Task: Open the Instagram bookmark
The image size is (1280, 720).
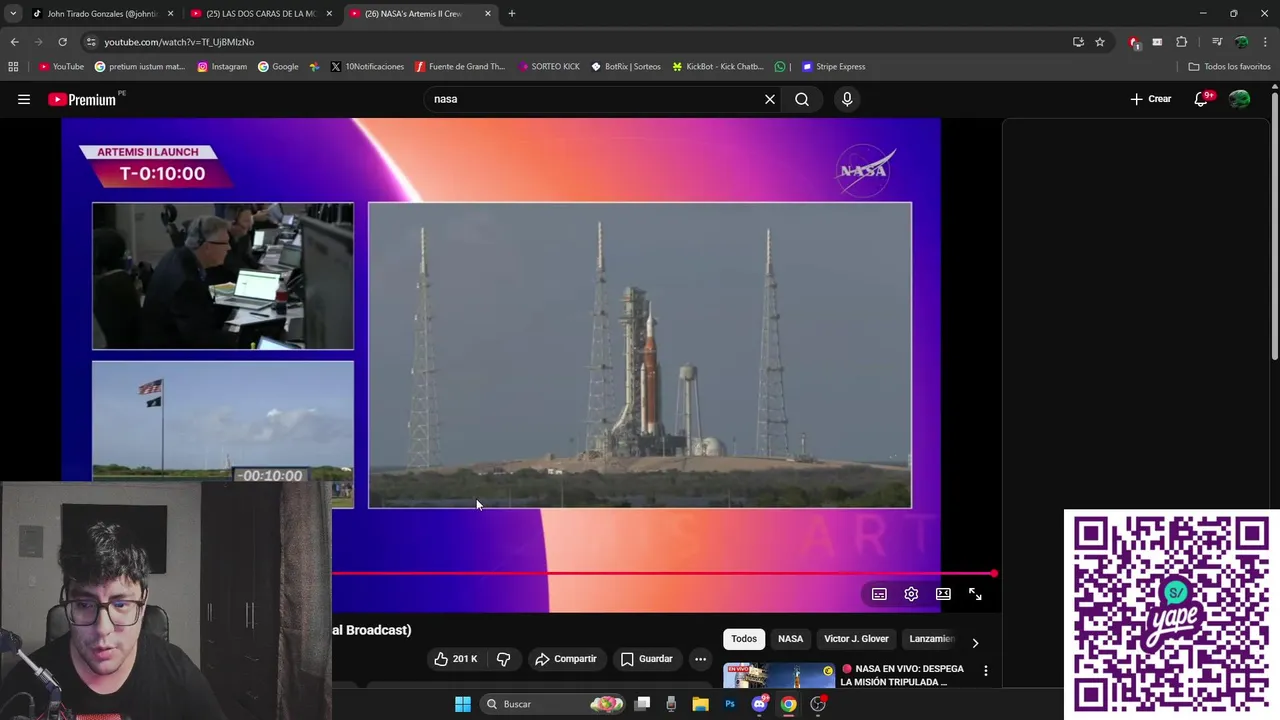Action: pyautogui.click(x=222, y=67)
